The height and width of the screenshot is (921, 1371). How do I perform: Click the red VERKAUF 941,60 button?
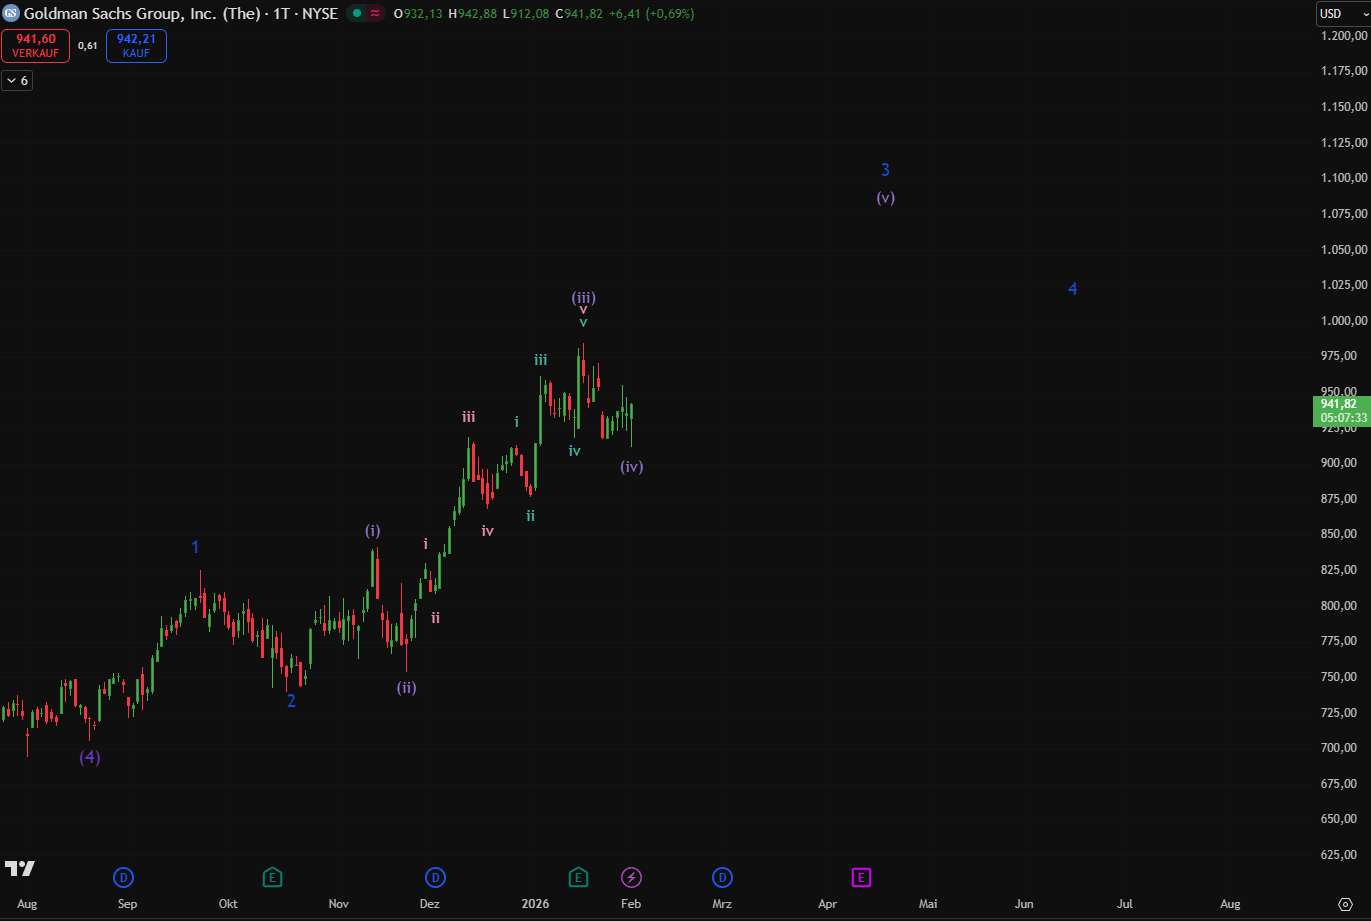[36, 46]
